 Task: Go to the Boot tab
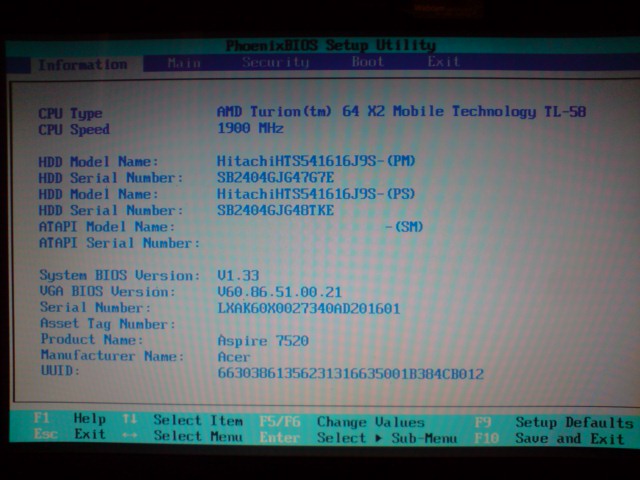point(368,62)
